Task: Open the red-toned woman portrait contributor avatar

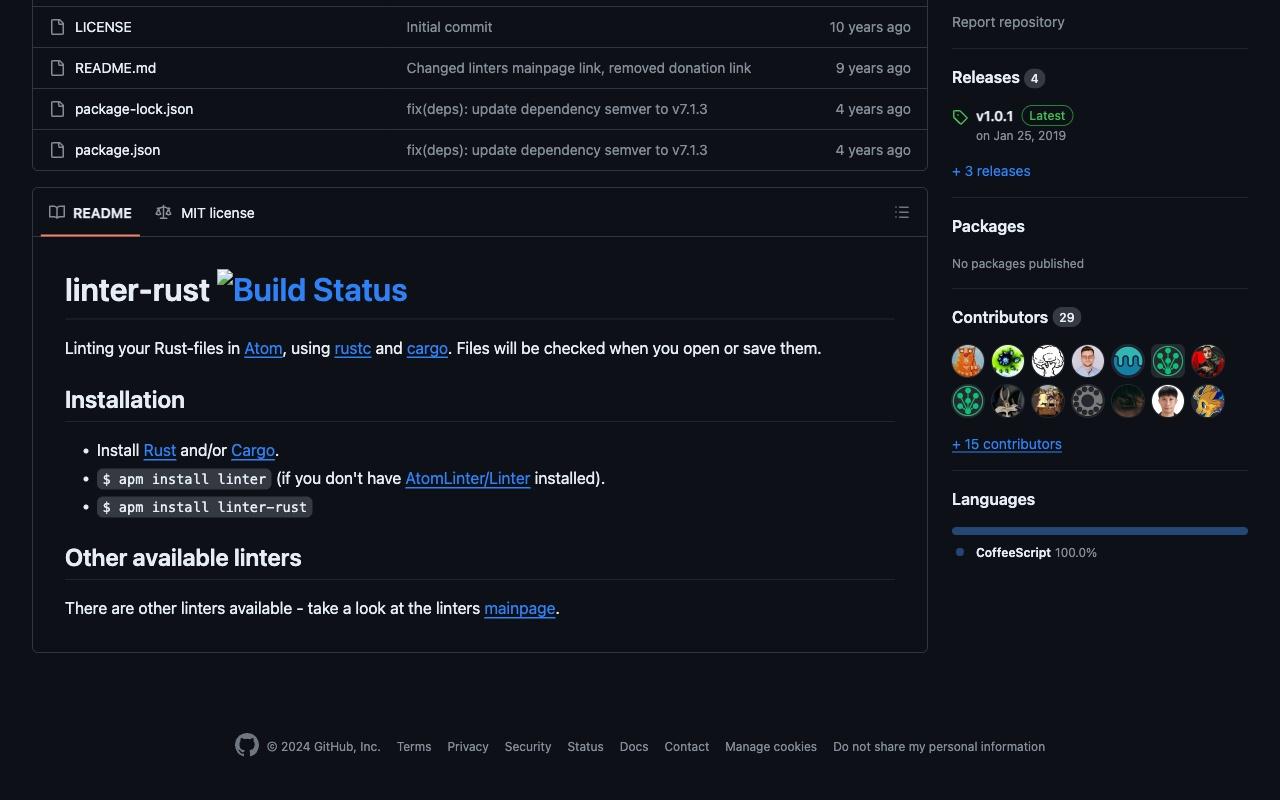Action: coord(1208,361)
